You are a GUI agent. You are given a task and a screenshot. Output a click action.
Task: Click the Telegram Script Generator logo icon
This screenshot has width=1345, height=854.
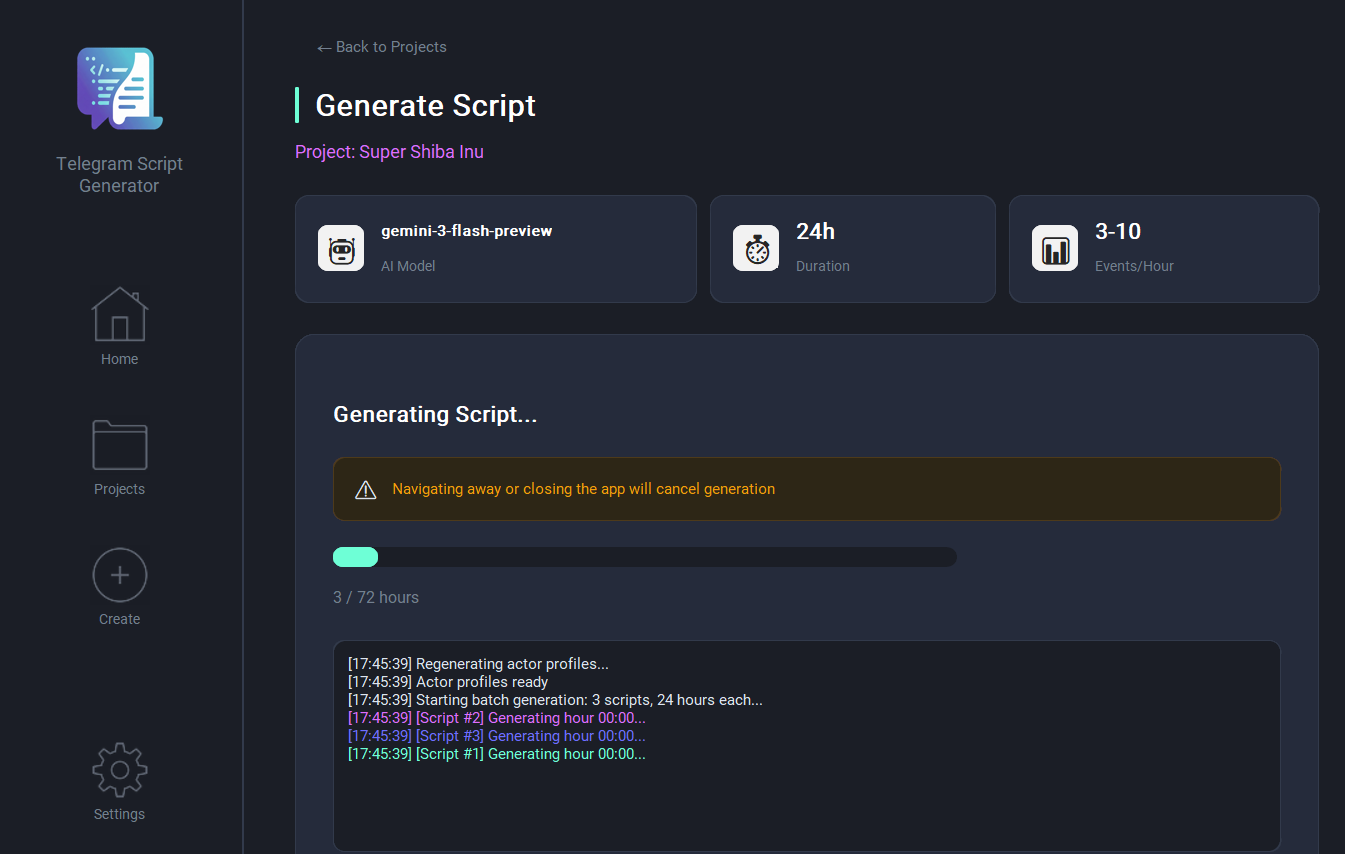coord(119,88)
